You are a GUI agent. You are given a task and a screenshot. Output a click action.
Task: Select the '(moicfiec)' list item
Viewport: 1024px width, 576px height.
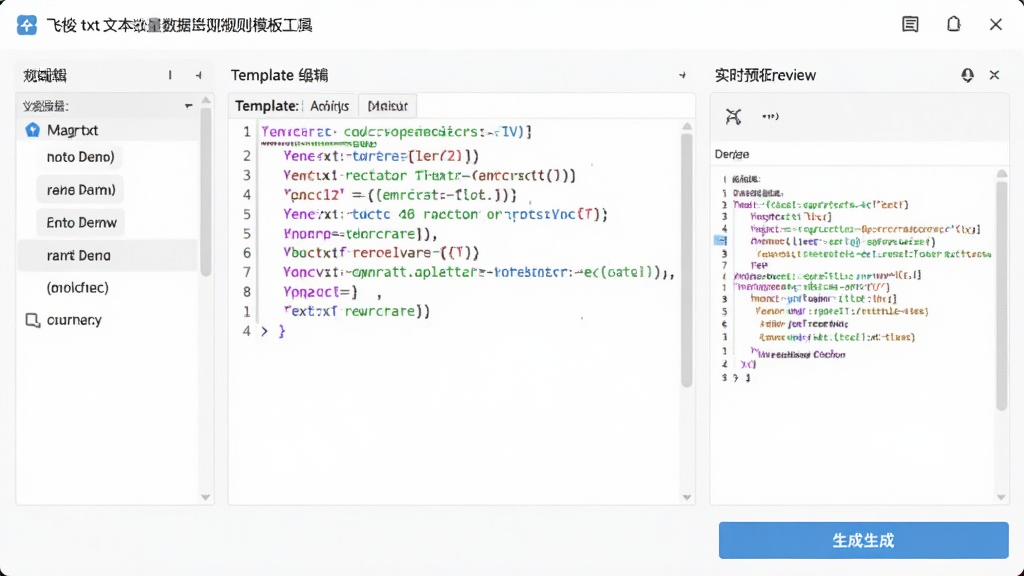point(78,287)
